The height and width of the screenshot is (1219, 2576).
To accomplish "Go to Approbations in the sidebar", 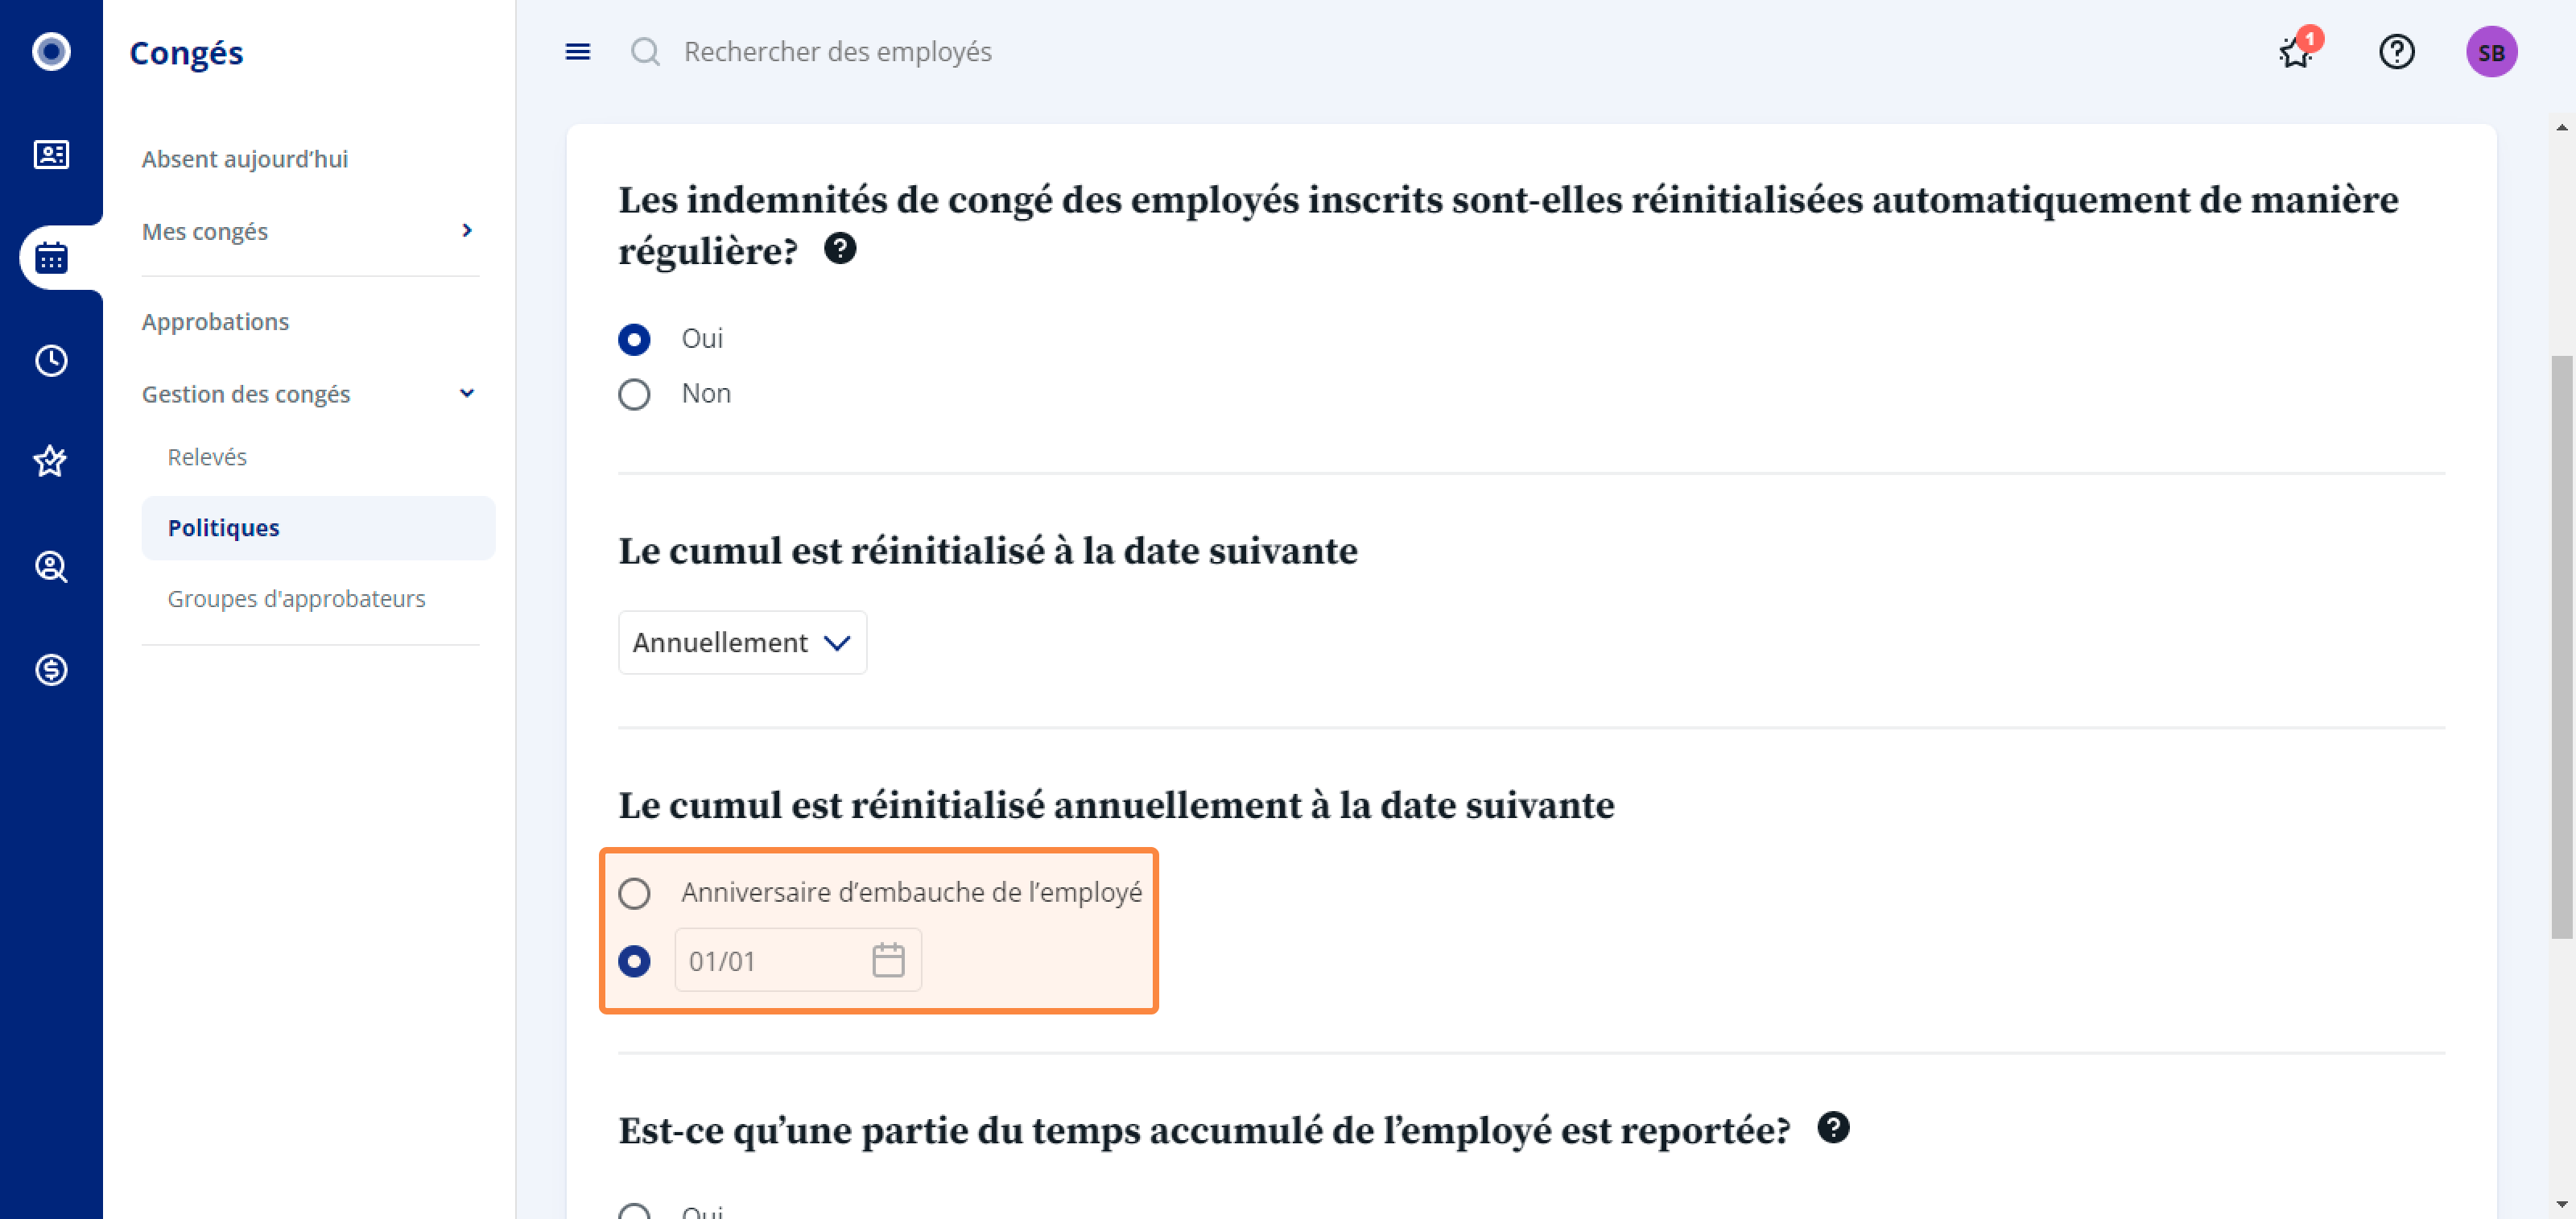I will (215, 322).
